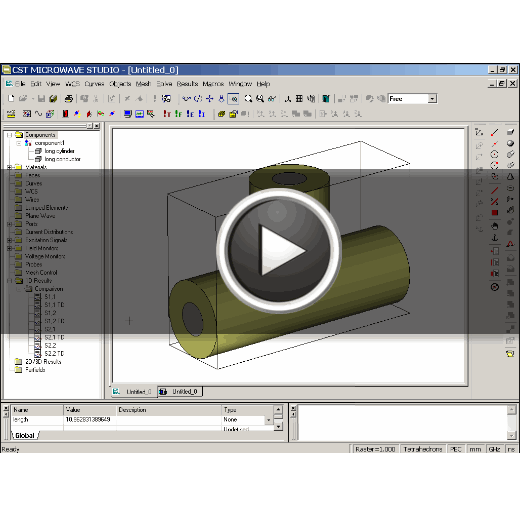Collapse the Components tree folder
The height and width of the screenshot is (520, 520).
9,135
